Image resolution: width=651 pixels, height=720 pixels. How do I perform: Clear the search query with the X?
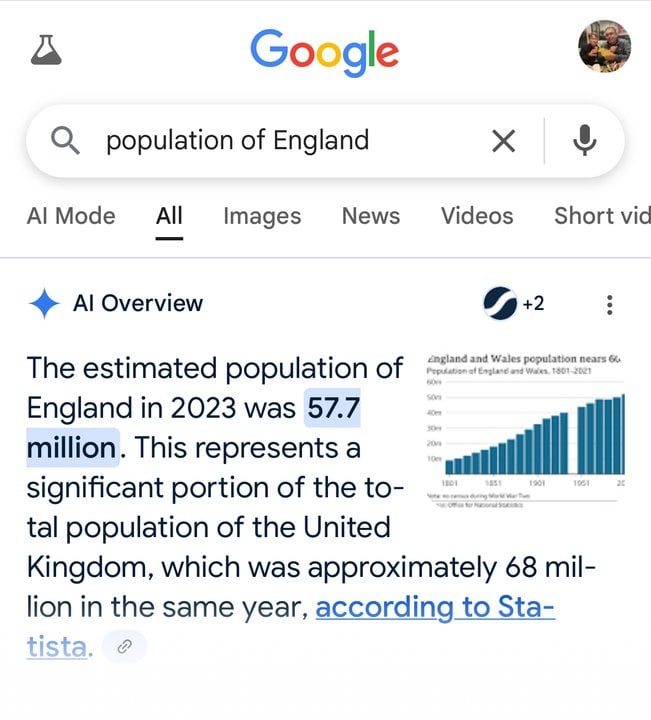pyautogui.click(x=503, y=141)
